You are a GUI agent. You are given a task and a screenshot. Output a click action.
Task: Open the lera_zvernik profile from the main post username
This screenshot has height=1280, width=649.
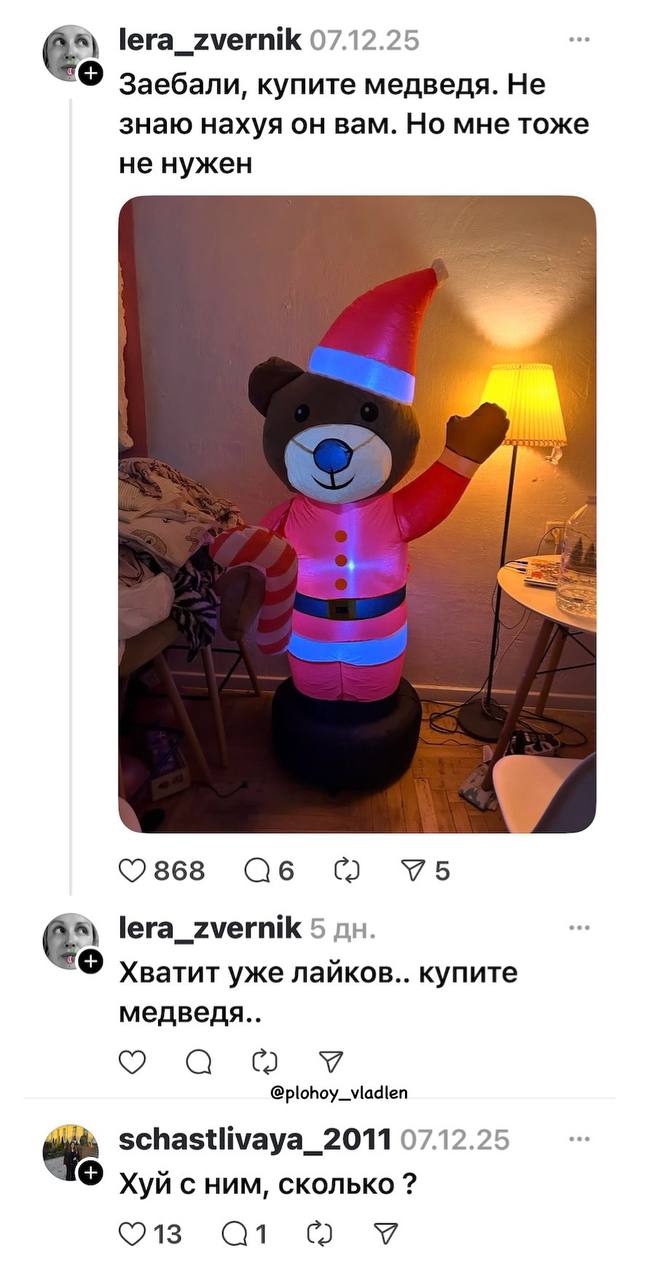pos(211,40)
